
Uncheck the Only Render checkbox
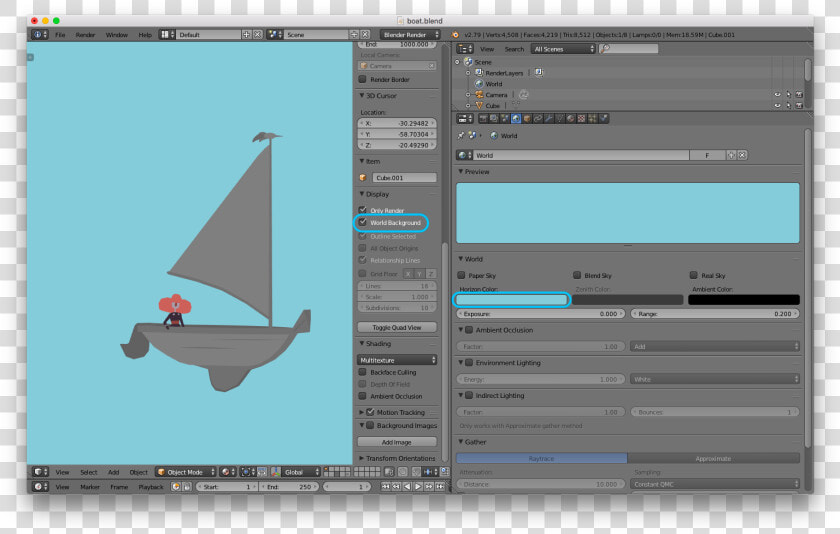point(363,209)
